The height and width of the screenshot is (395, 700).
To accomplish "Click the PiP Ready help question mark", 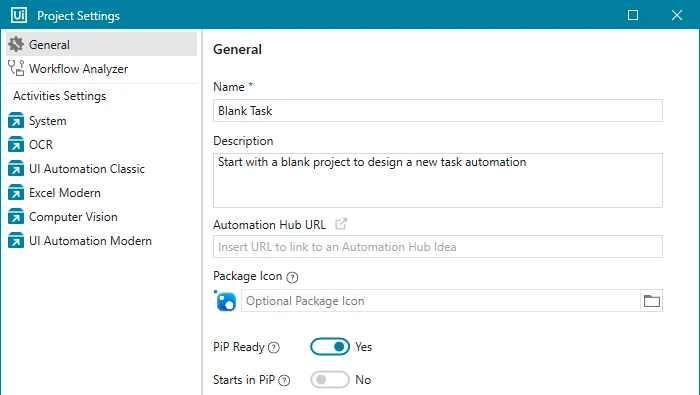I will point(274,348).
